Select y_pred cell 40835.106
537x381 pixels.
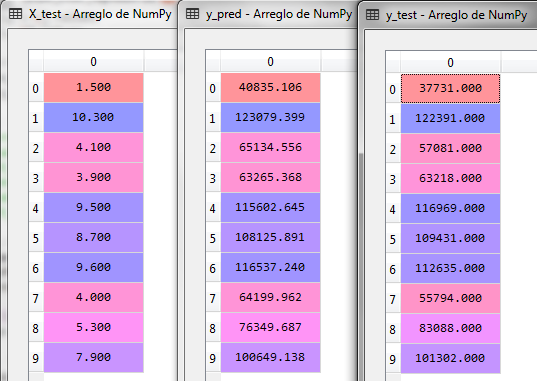(x=271, y=87)
